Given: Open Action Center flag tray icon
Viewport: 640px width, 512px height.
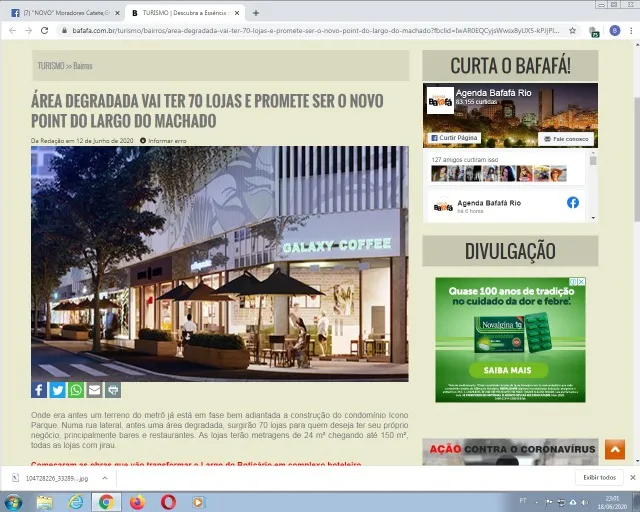Looking at the screenshot, I should [x=549, y=502].
